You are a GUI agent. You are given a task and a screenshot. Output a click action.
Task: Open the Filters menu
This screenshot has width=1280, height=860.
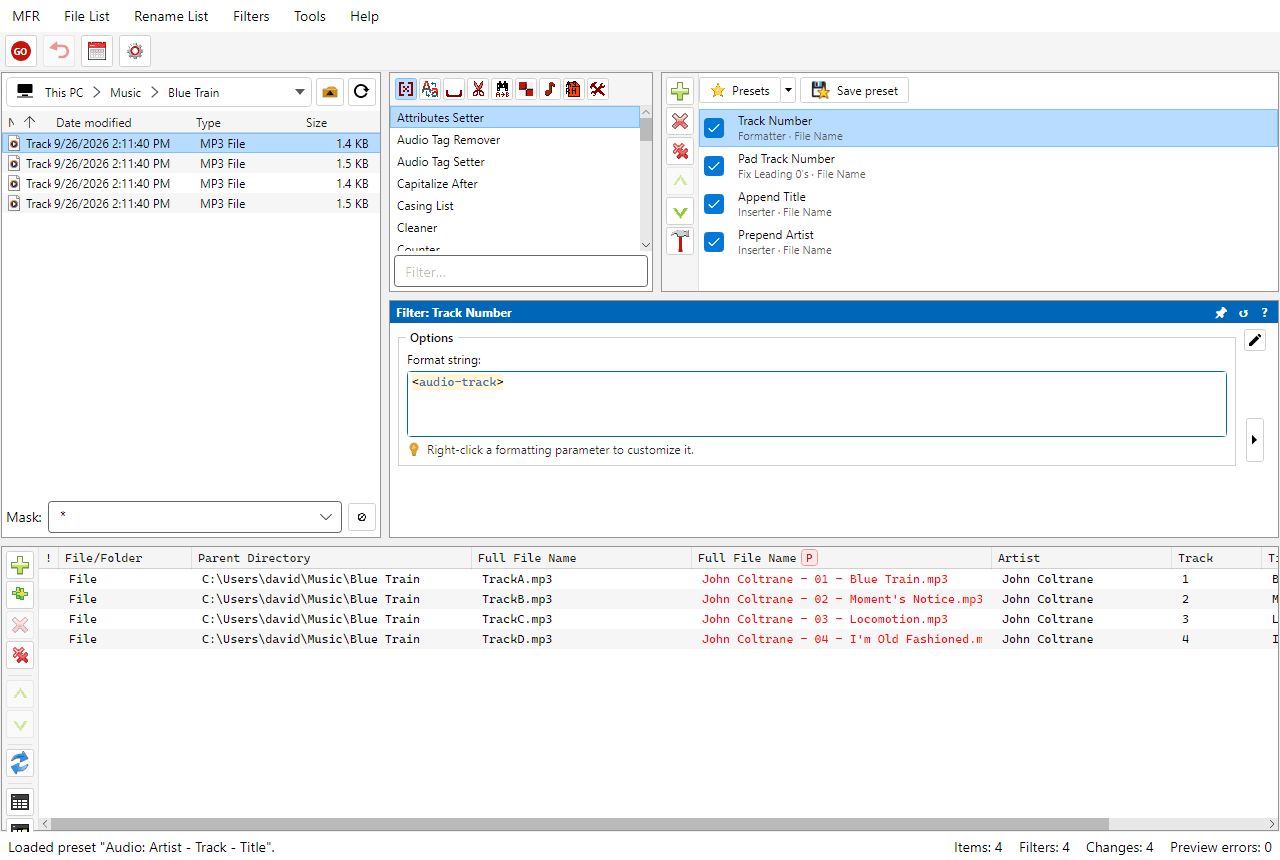(x=251, y=16)
